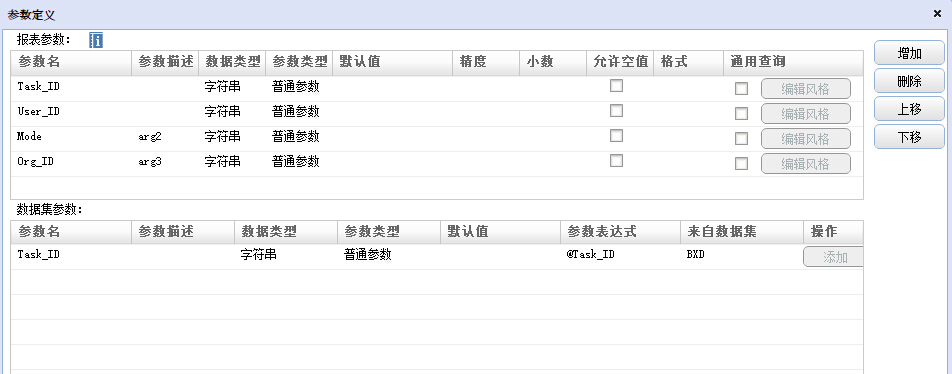Select the 数据类型 cell for User_ID

pos(232,112)
